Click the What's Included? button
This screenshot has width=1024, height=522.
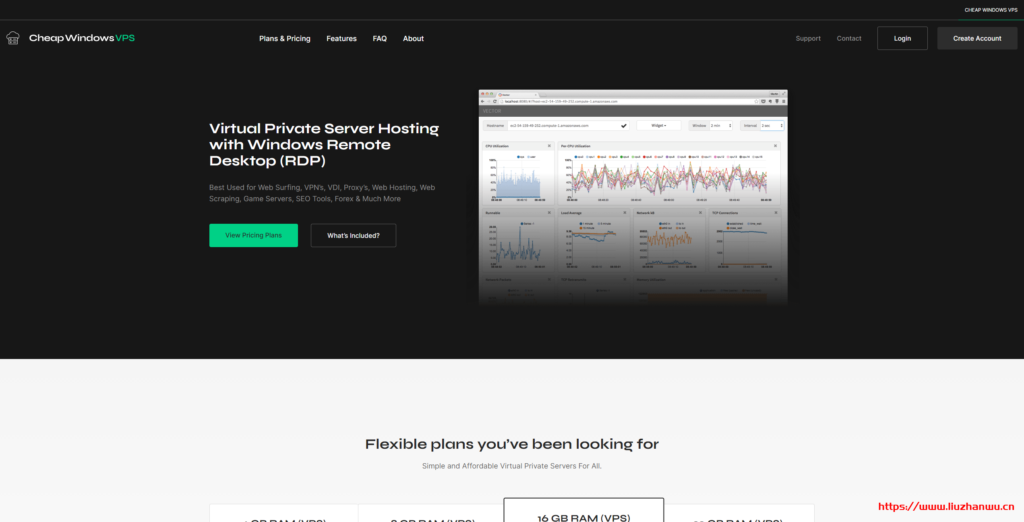353,235
